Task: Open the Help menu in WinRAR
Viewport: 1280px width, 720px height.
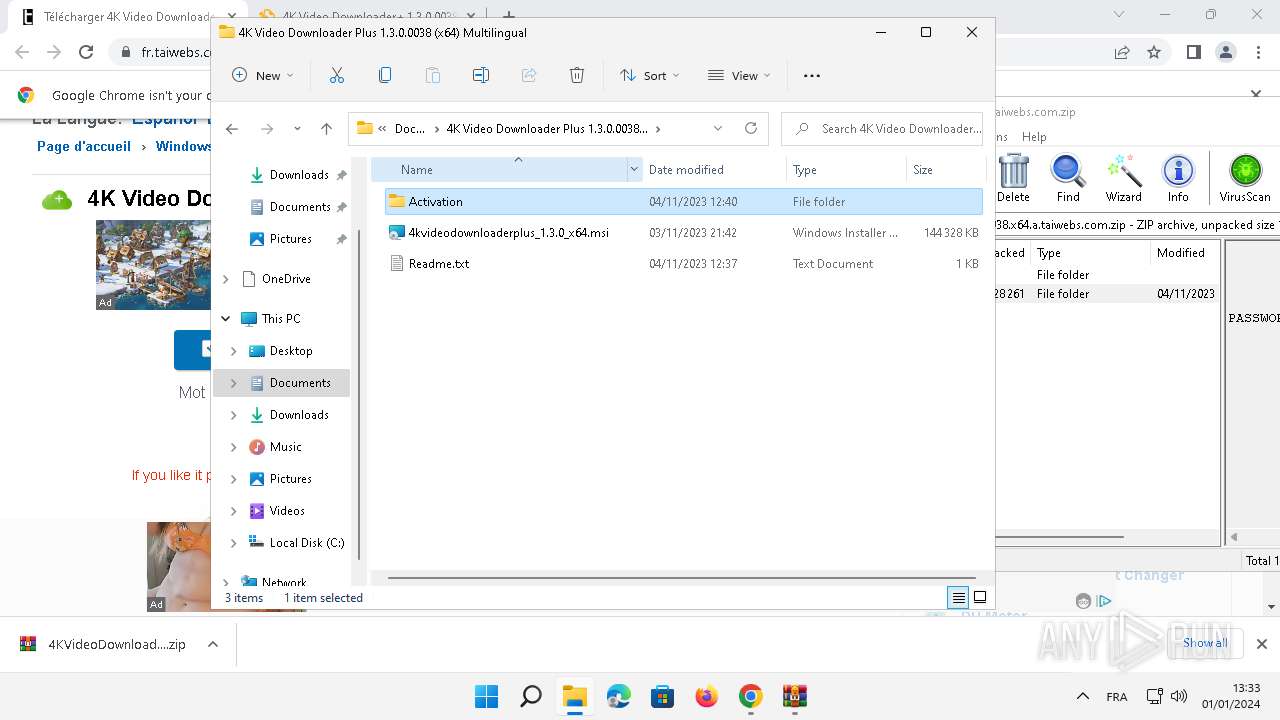Action: (1034, 137)
